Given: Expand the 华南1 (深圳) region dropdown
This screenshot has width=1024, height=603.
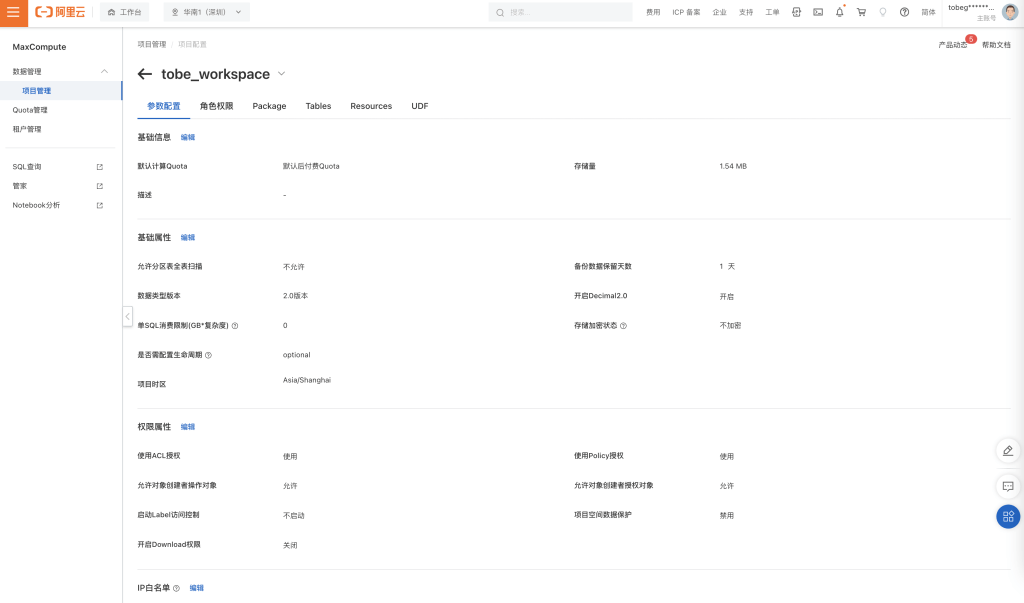Looking at the screenshot, I should tap(206, 12).
